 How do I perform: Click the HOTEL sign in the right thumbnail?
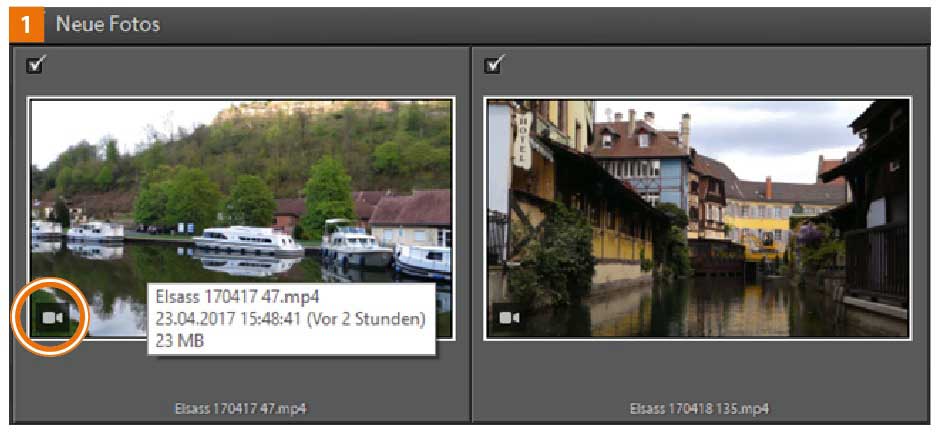(x=522, y=140)
